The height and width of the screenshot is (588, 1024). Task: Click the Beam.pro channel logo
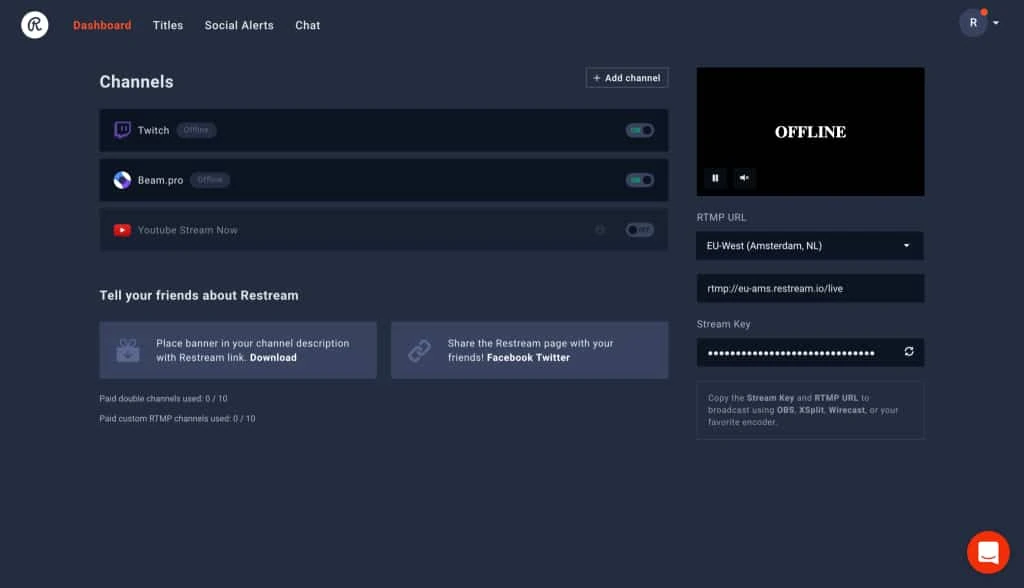click(x=122, y=180)
